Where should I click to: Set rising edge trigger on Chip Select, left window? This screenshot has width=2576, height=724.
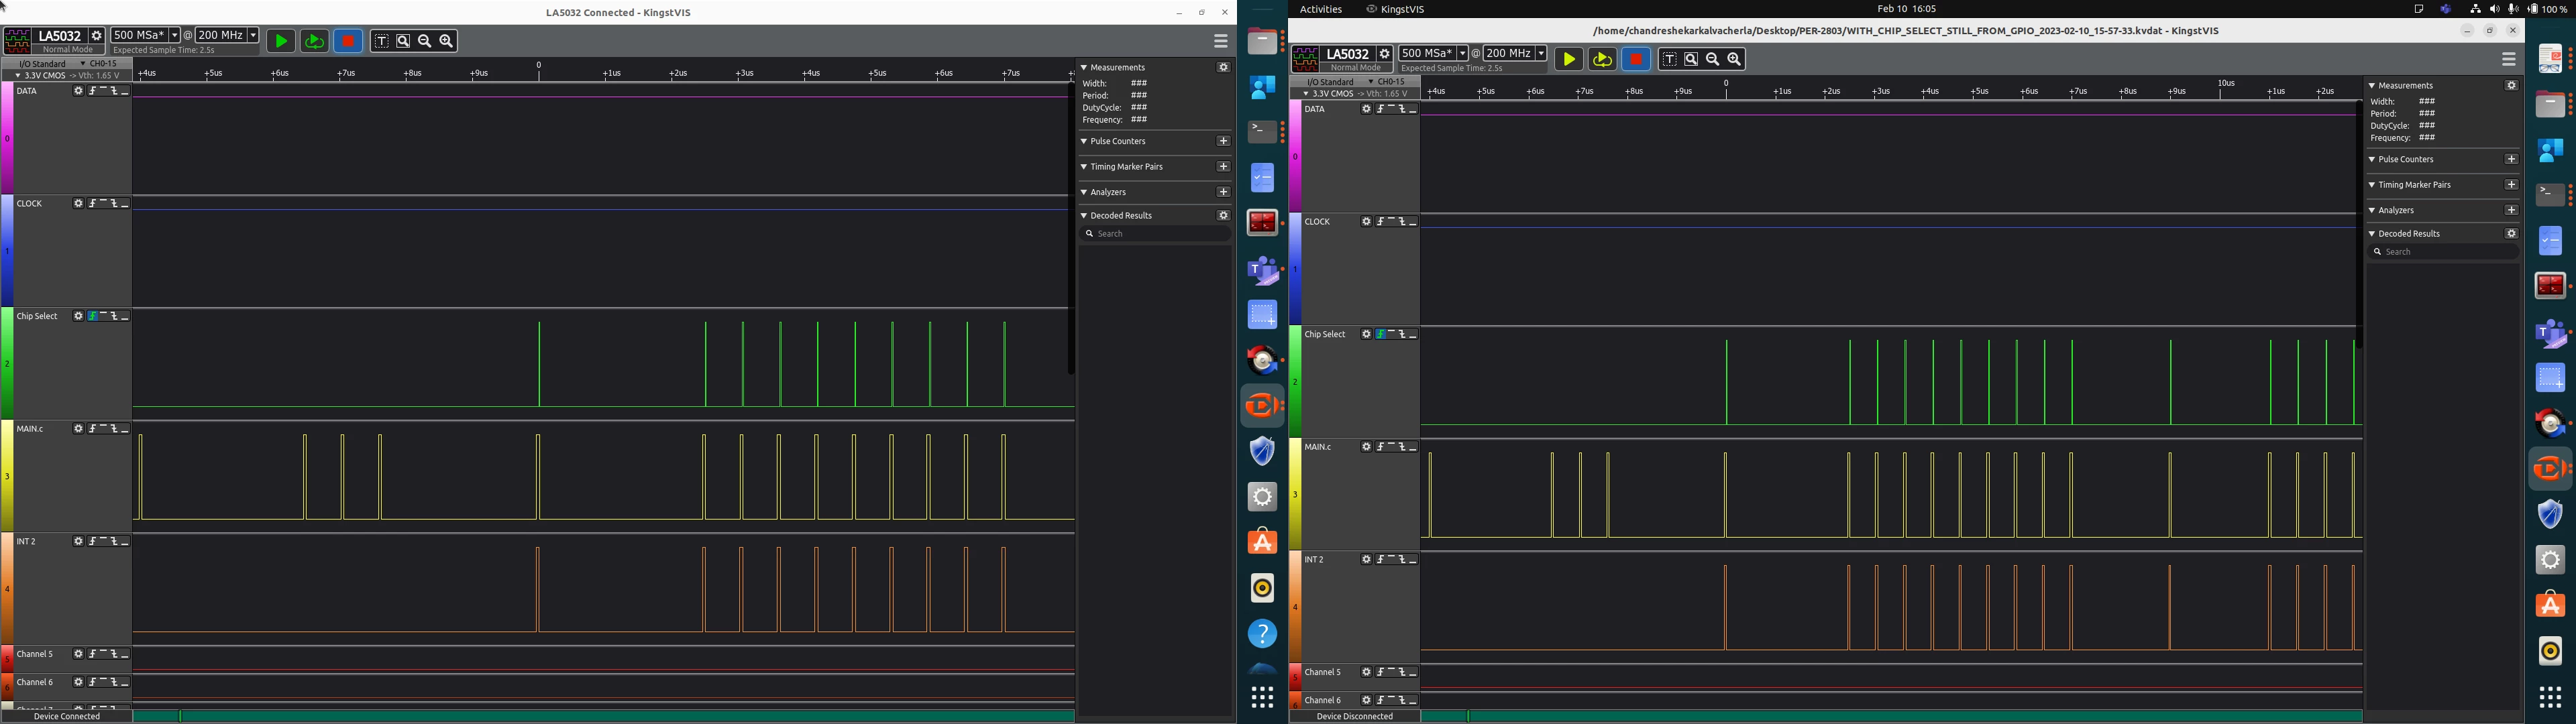pyautogui.click(x=93, y=316)
